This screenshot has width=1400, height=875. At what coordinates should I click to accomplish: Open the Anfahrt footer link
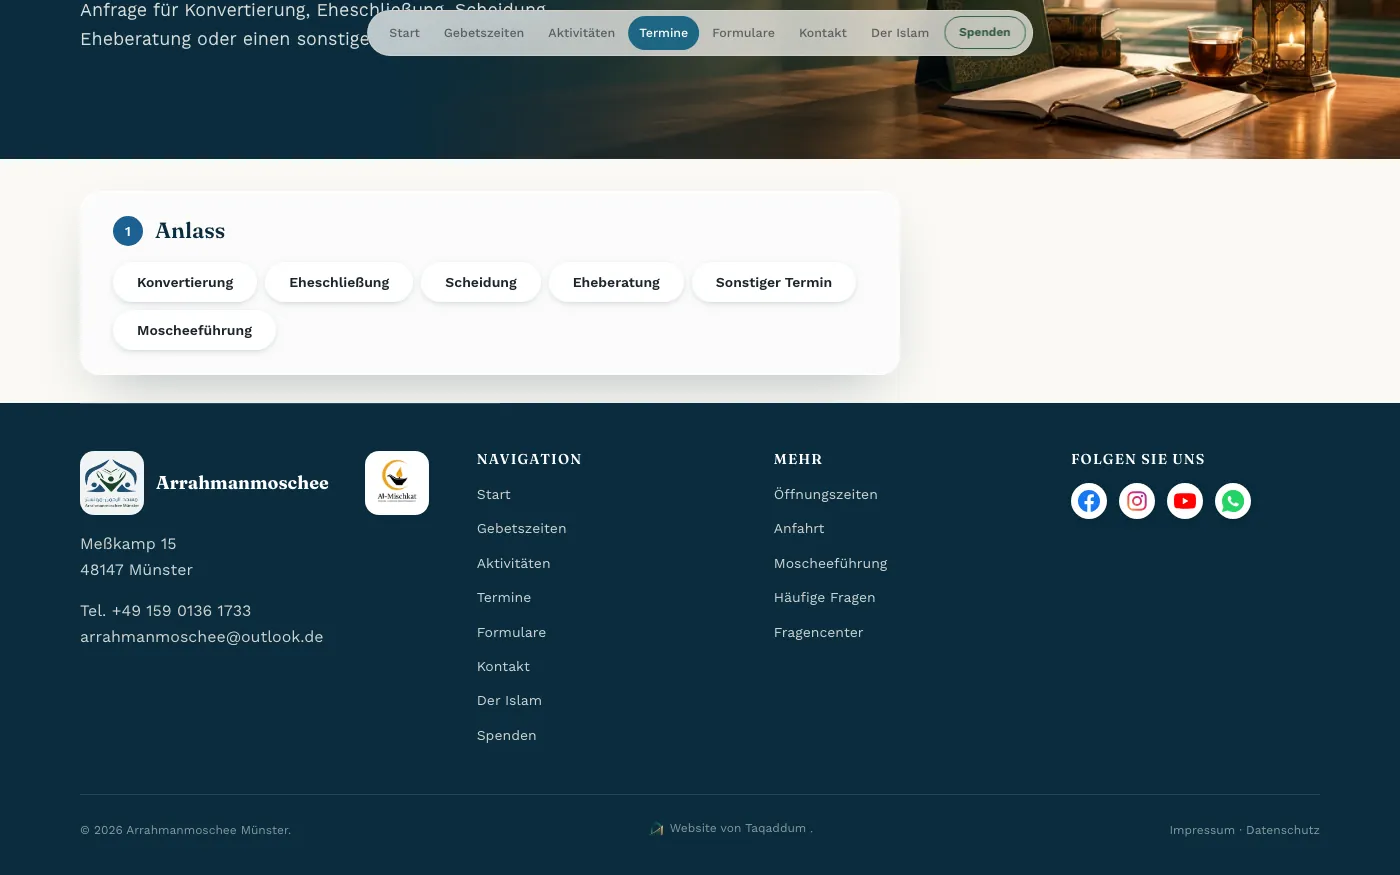799,528
